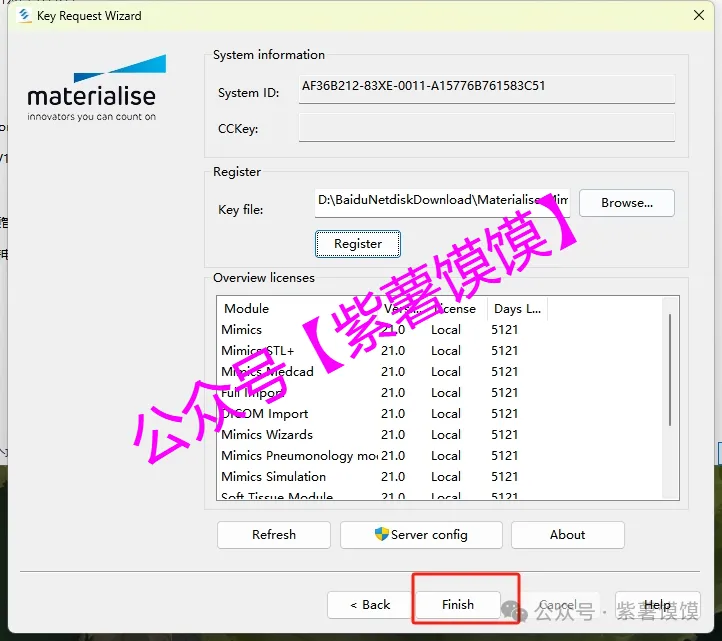The image size is (722, 641).
Task: Click the Register button
Action: click(x=358, y=244)
